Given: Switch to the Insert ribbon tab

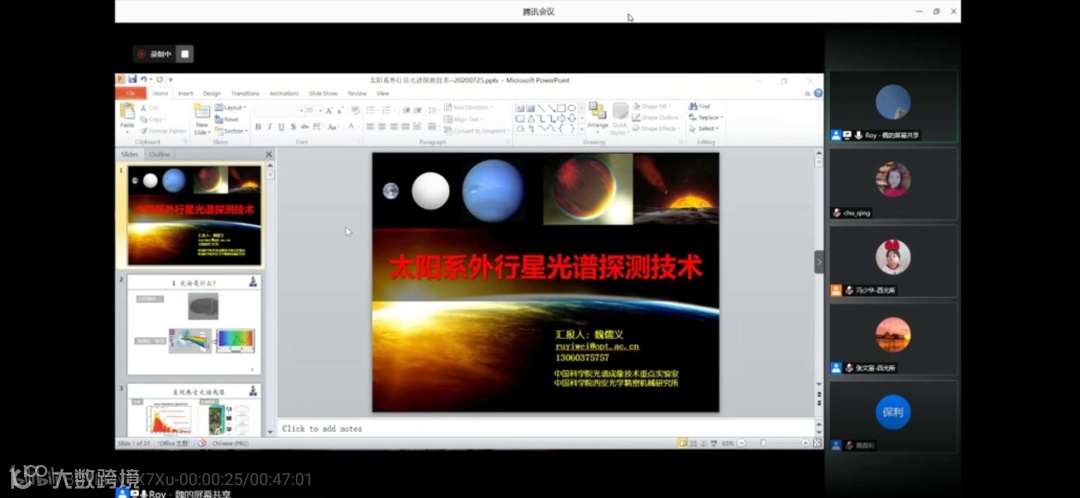Looking at the screenshot, I should pyautogui.click(x=185, y=94).
